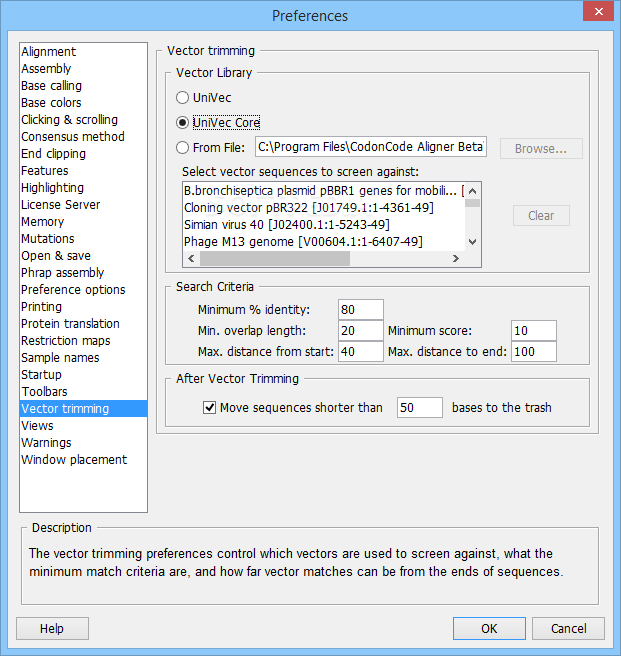This screenshot has height=656, width=621.
Task: Select Memory category
Action: (x=83, y=222)
